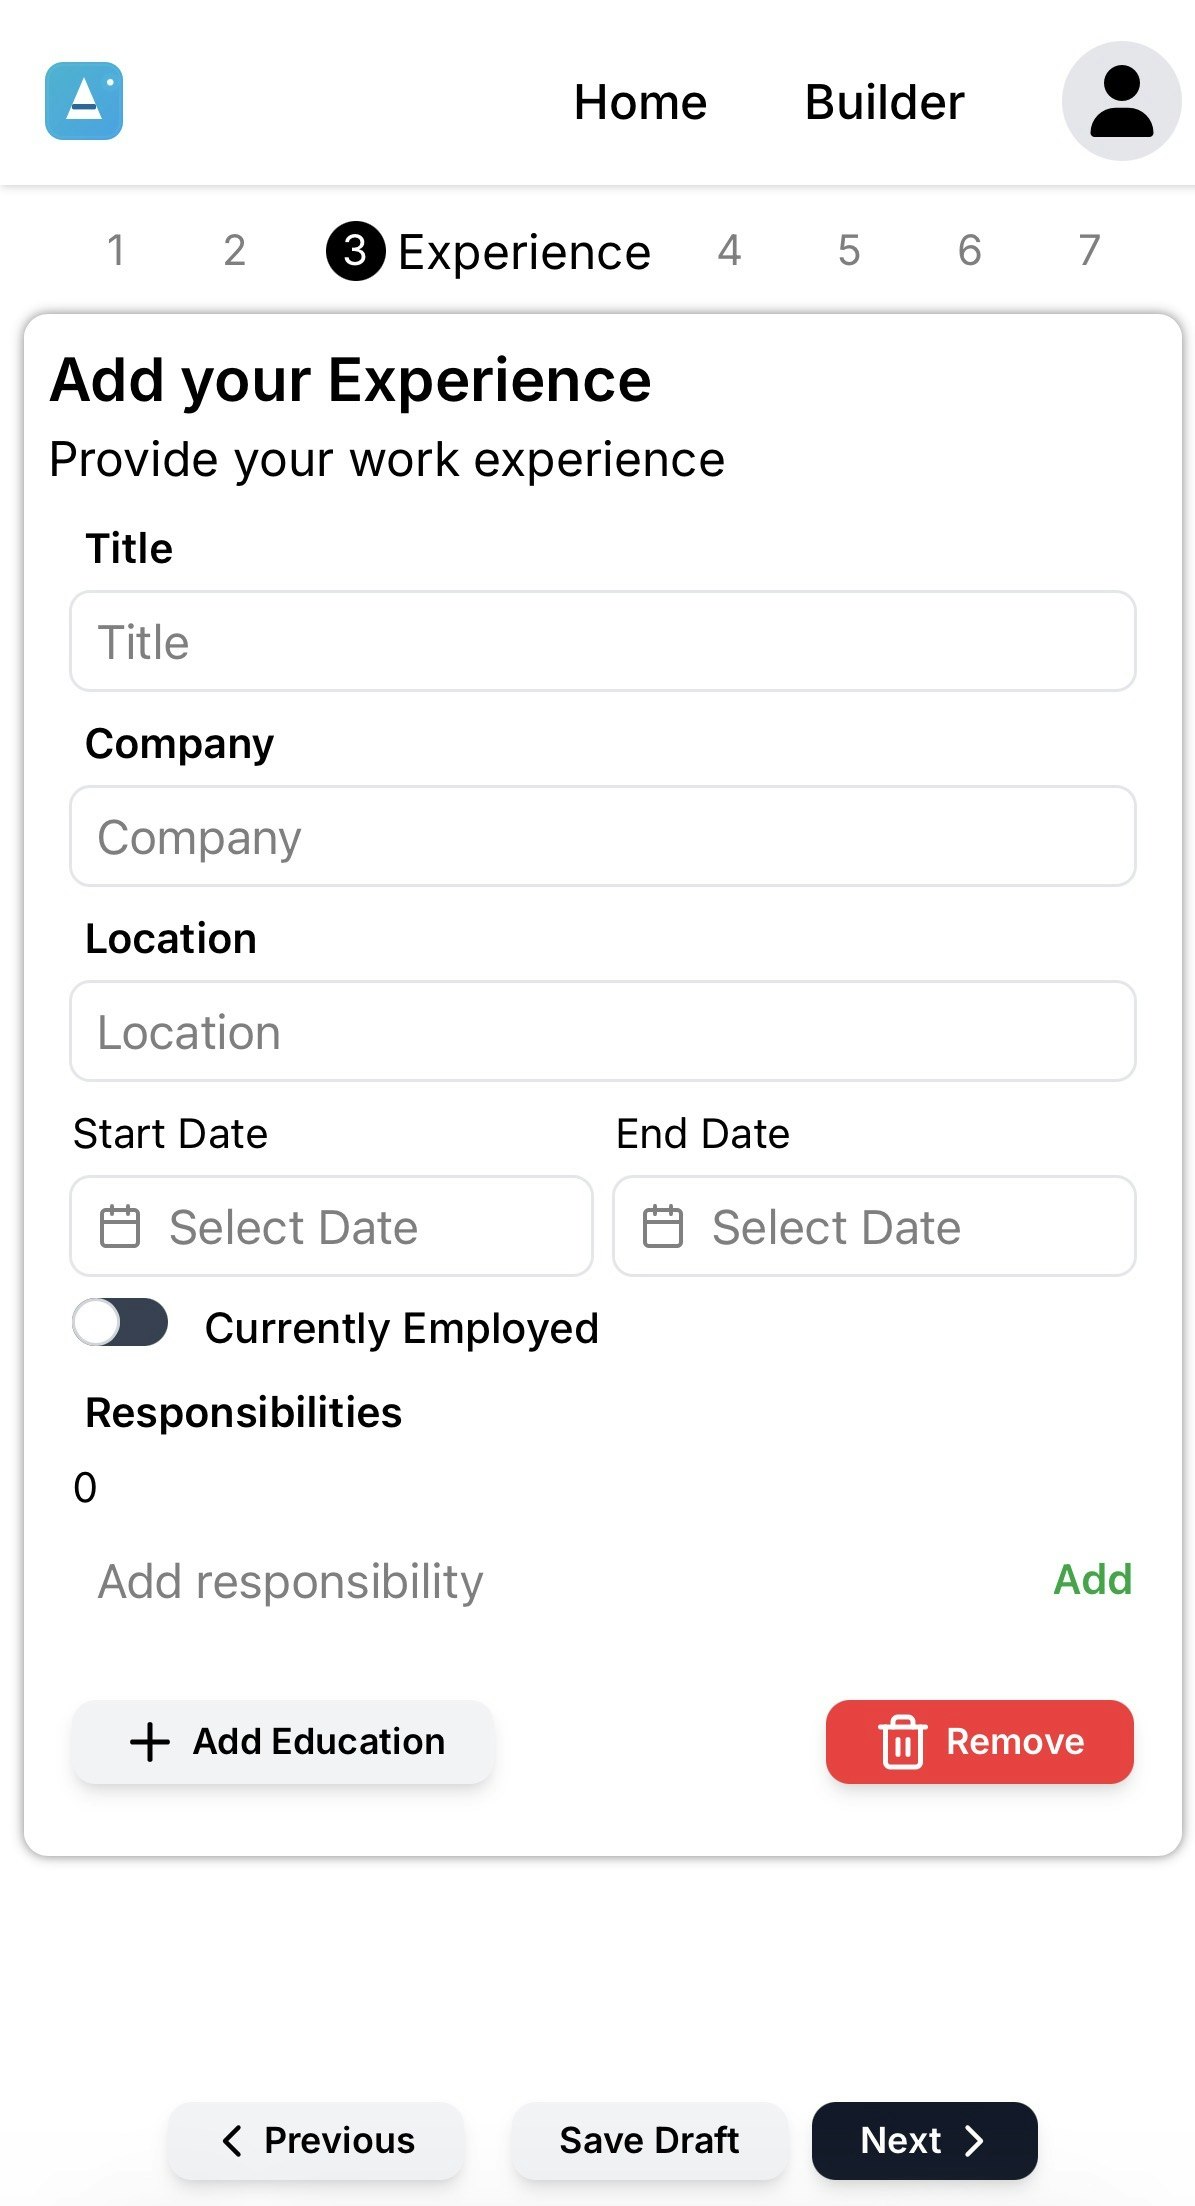1195x2206 pixels.
Task: Toggle the Currently Employed switch
Action: pyautogui.click(x=120, y=1323)
